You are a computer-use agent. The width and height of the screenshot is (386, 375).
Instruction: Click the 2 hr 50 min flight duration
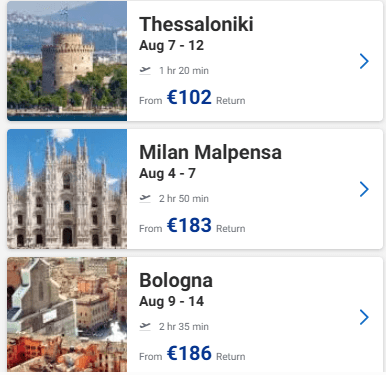point(184,199)
